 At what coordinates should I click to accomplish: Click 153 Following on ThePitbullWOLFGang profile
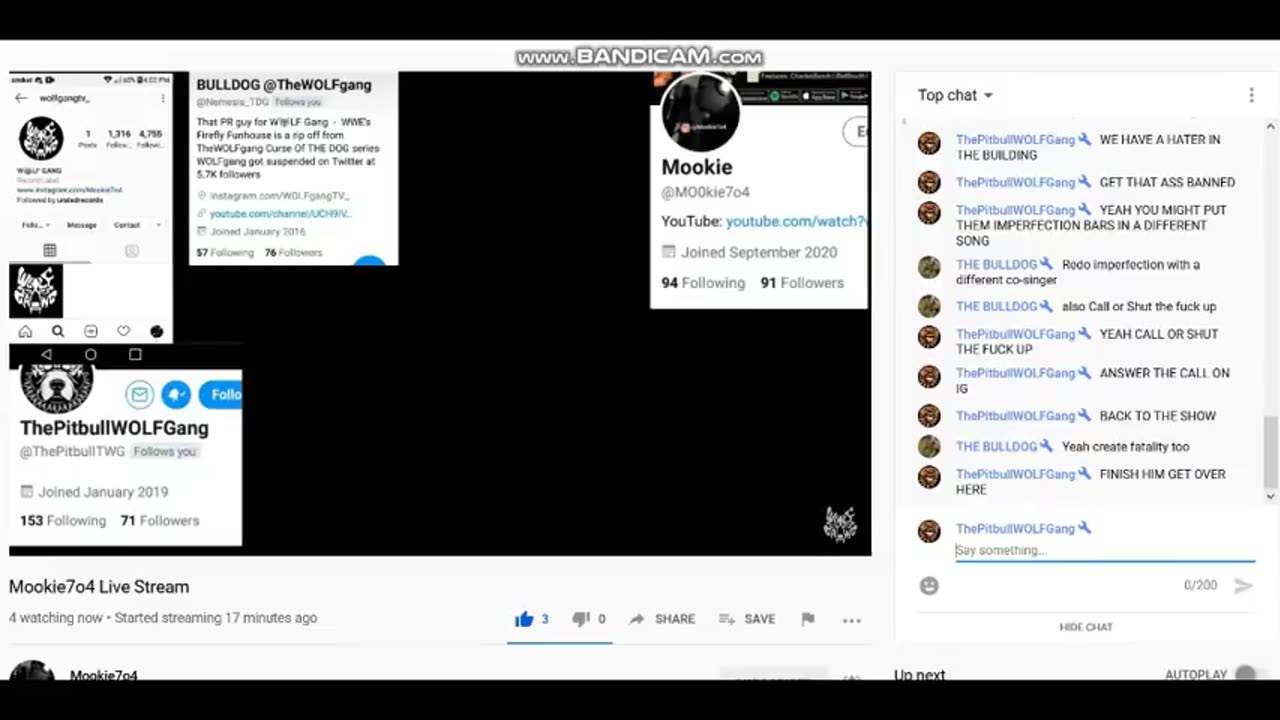tap(63, 521)
